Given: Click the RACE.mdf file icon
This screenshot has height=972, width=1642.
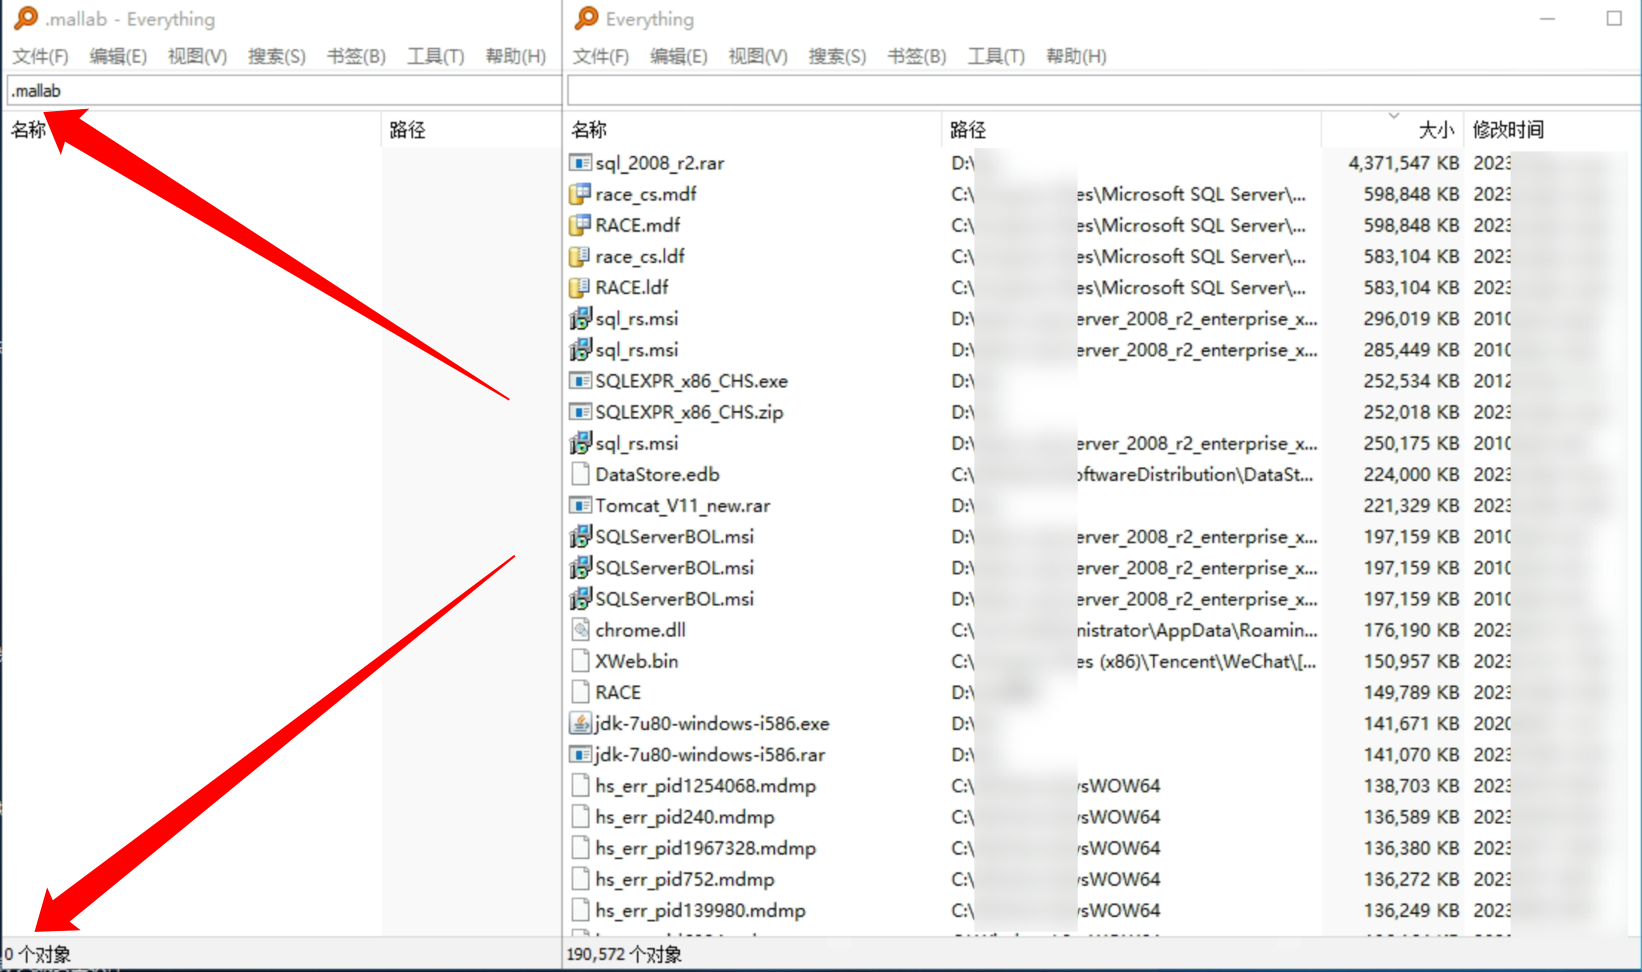Looking at the screenshot, I should point(580,224).
